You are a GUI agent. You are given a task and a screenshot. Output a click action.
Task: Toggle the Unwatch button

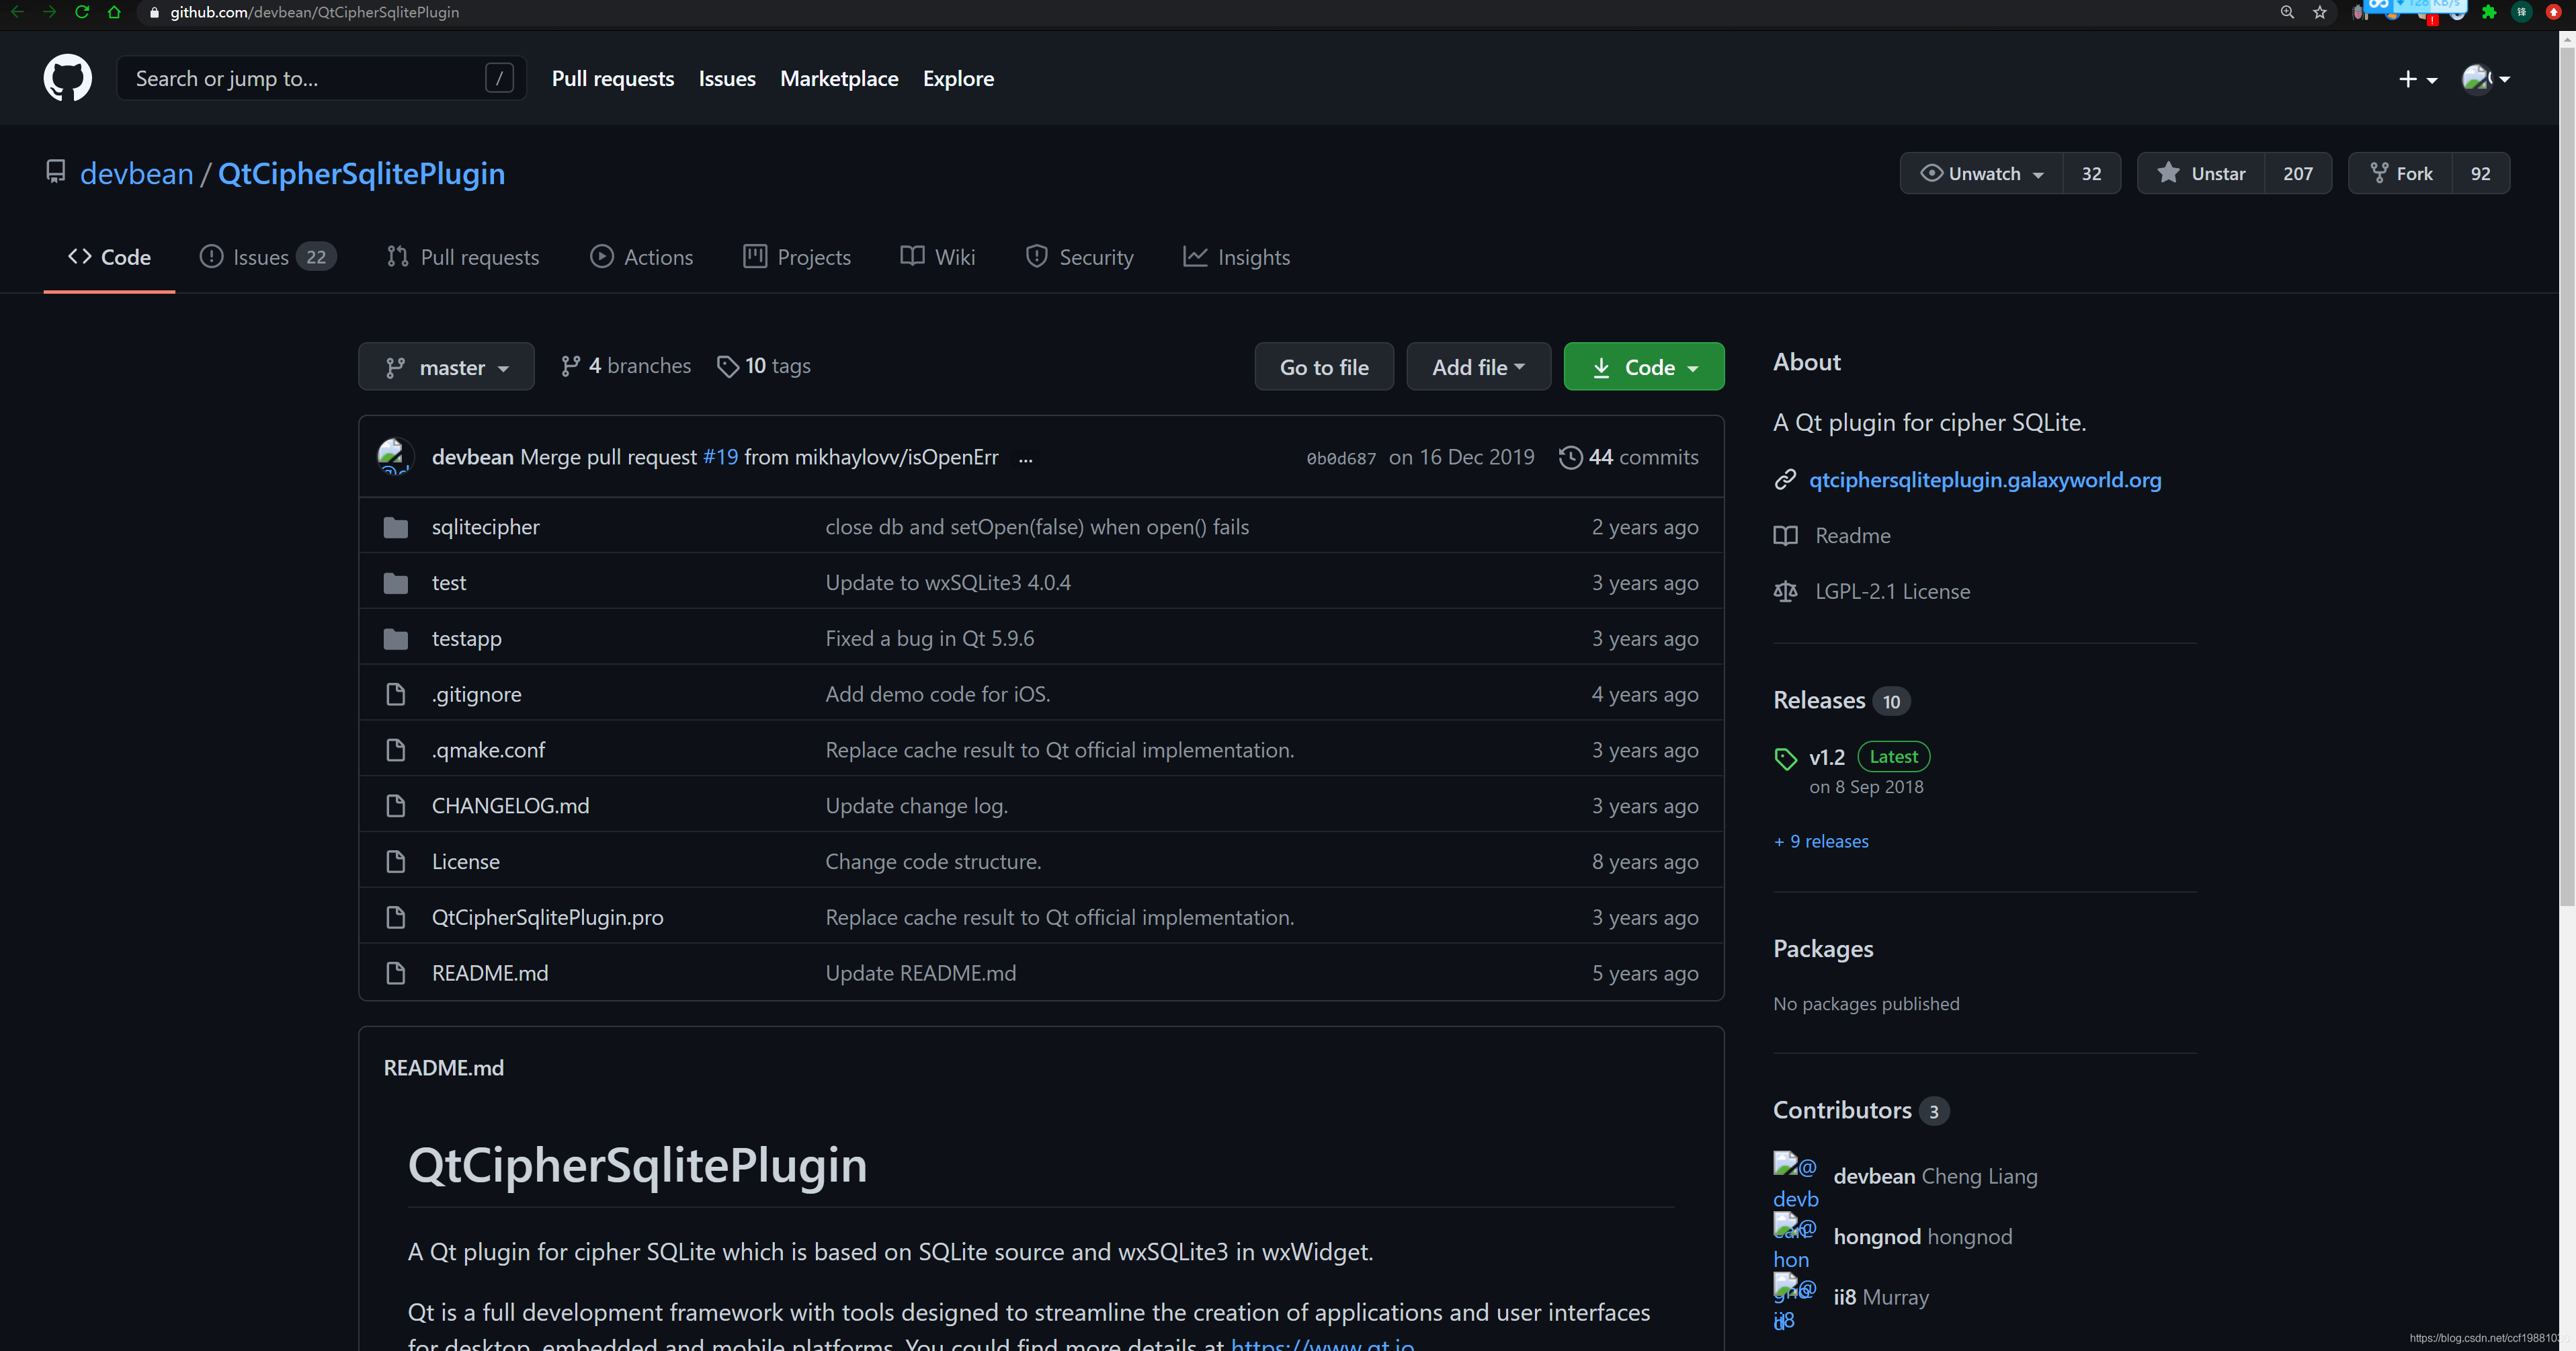pyautogui.click(x=1981, y=173)
